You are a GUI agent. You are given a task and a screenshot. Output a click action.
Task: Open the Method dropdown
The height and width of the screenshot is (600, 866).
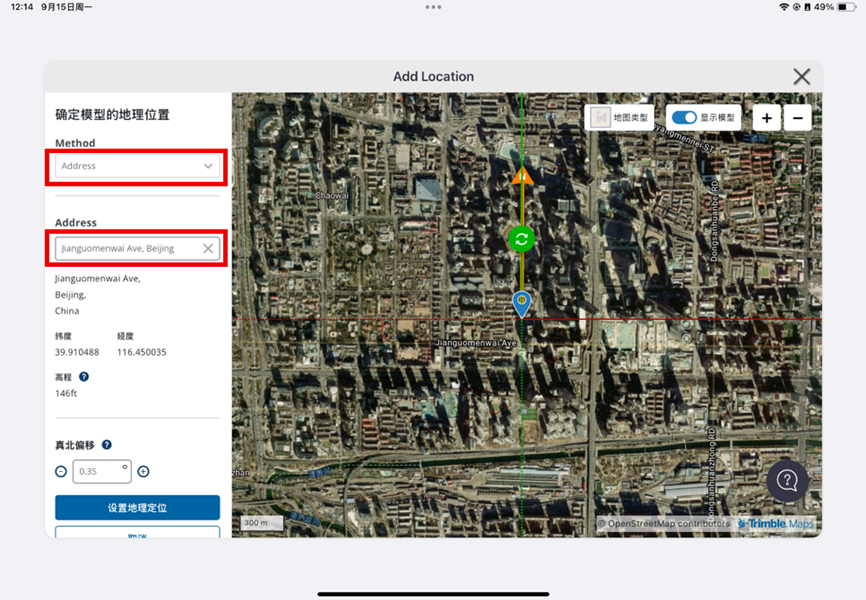pyautogui.click(x=137, y=166)
